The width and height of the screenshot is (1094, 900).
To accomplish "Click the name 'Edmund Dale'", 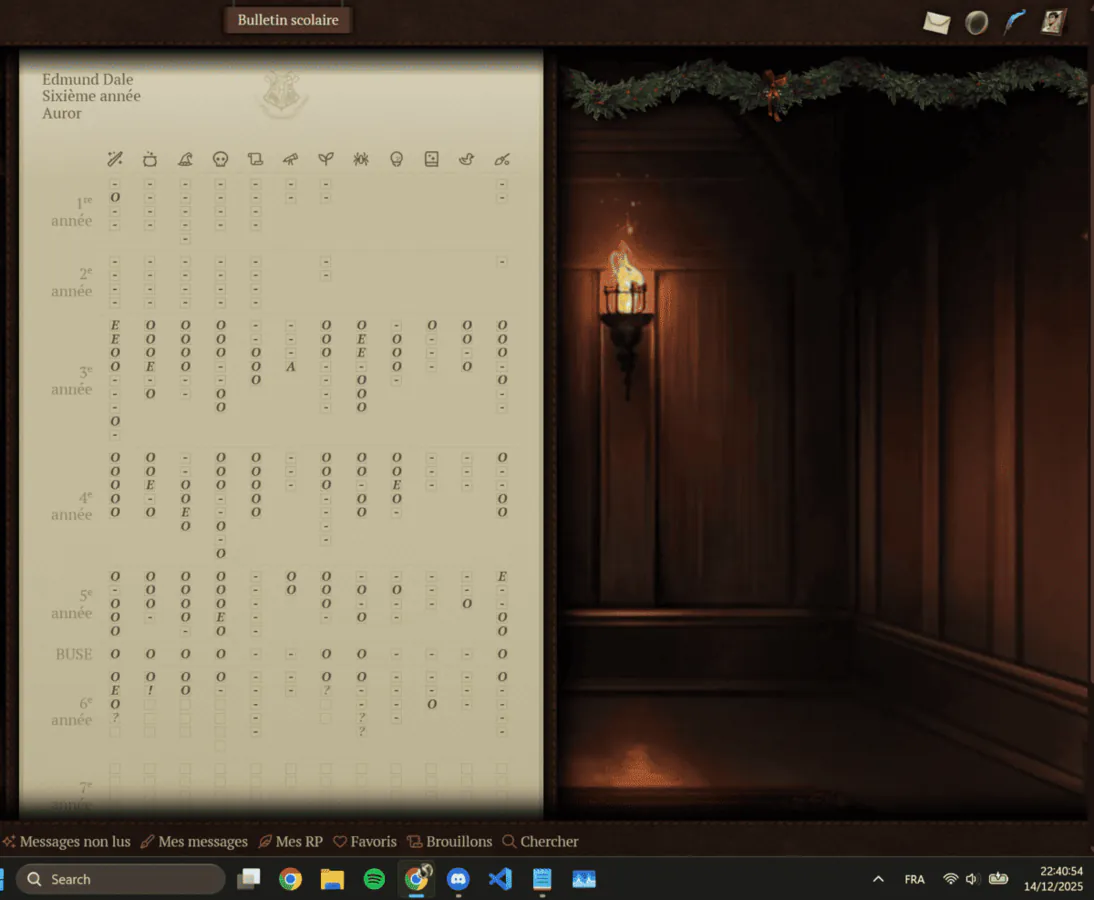I will 87,80.
